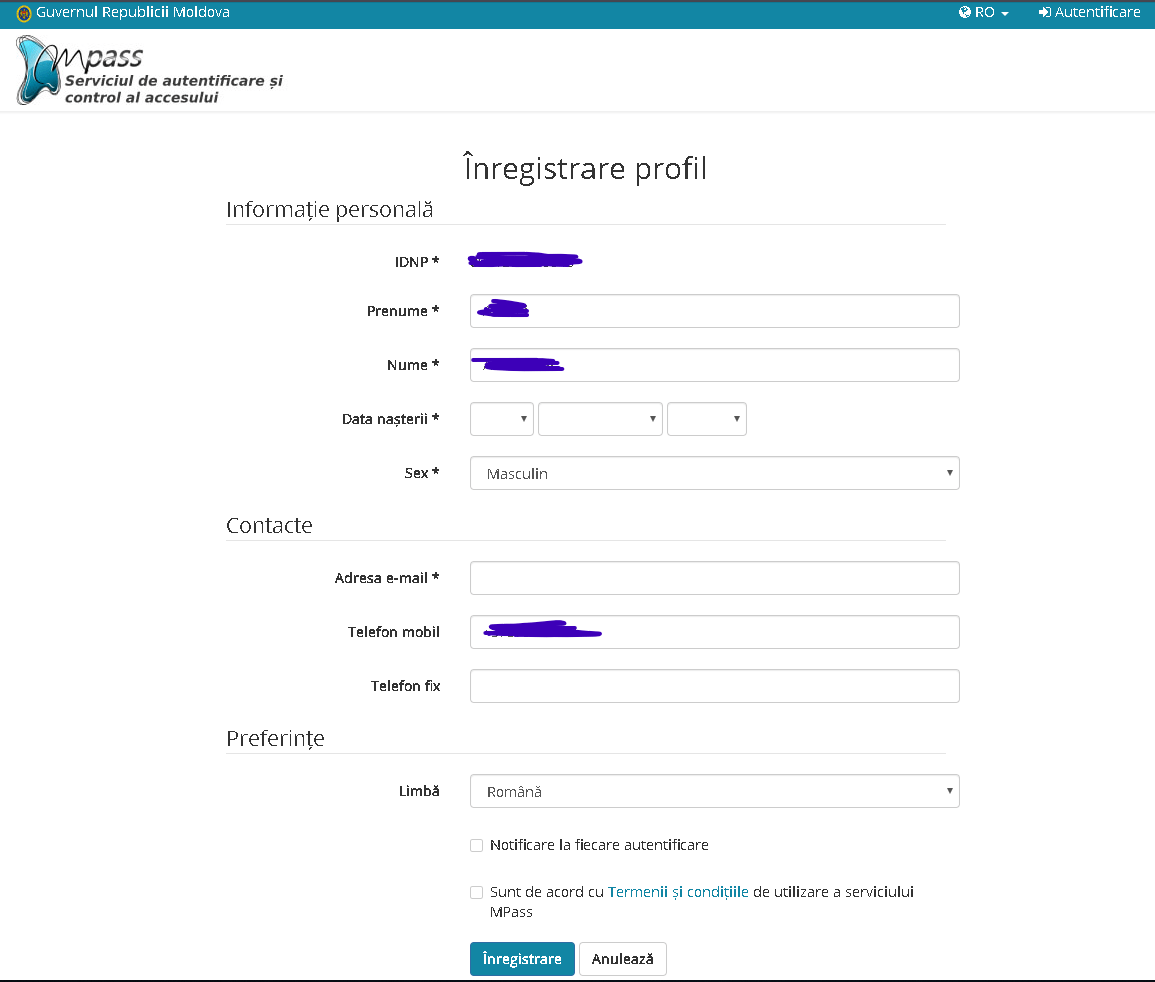Open the Autentificare login link
Image resolution: width=1155 pixels, height=982 pixels.
click(1089, 13)
